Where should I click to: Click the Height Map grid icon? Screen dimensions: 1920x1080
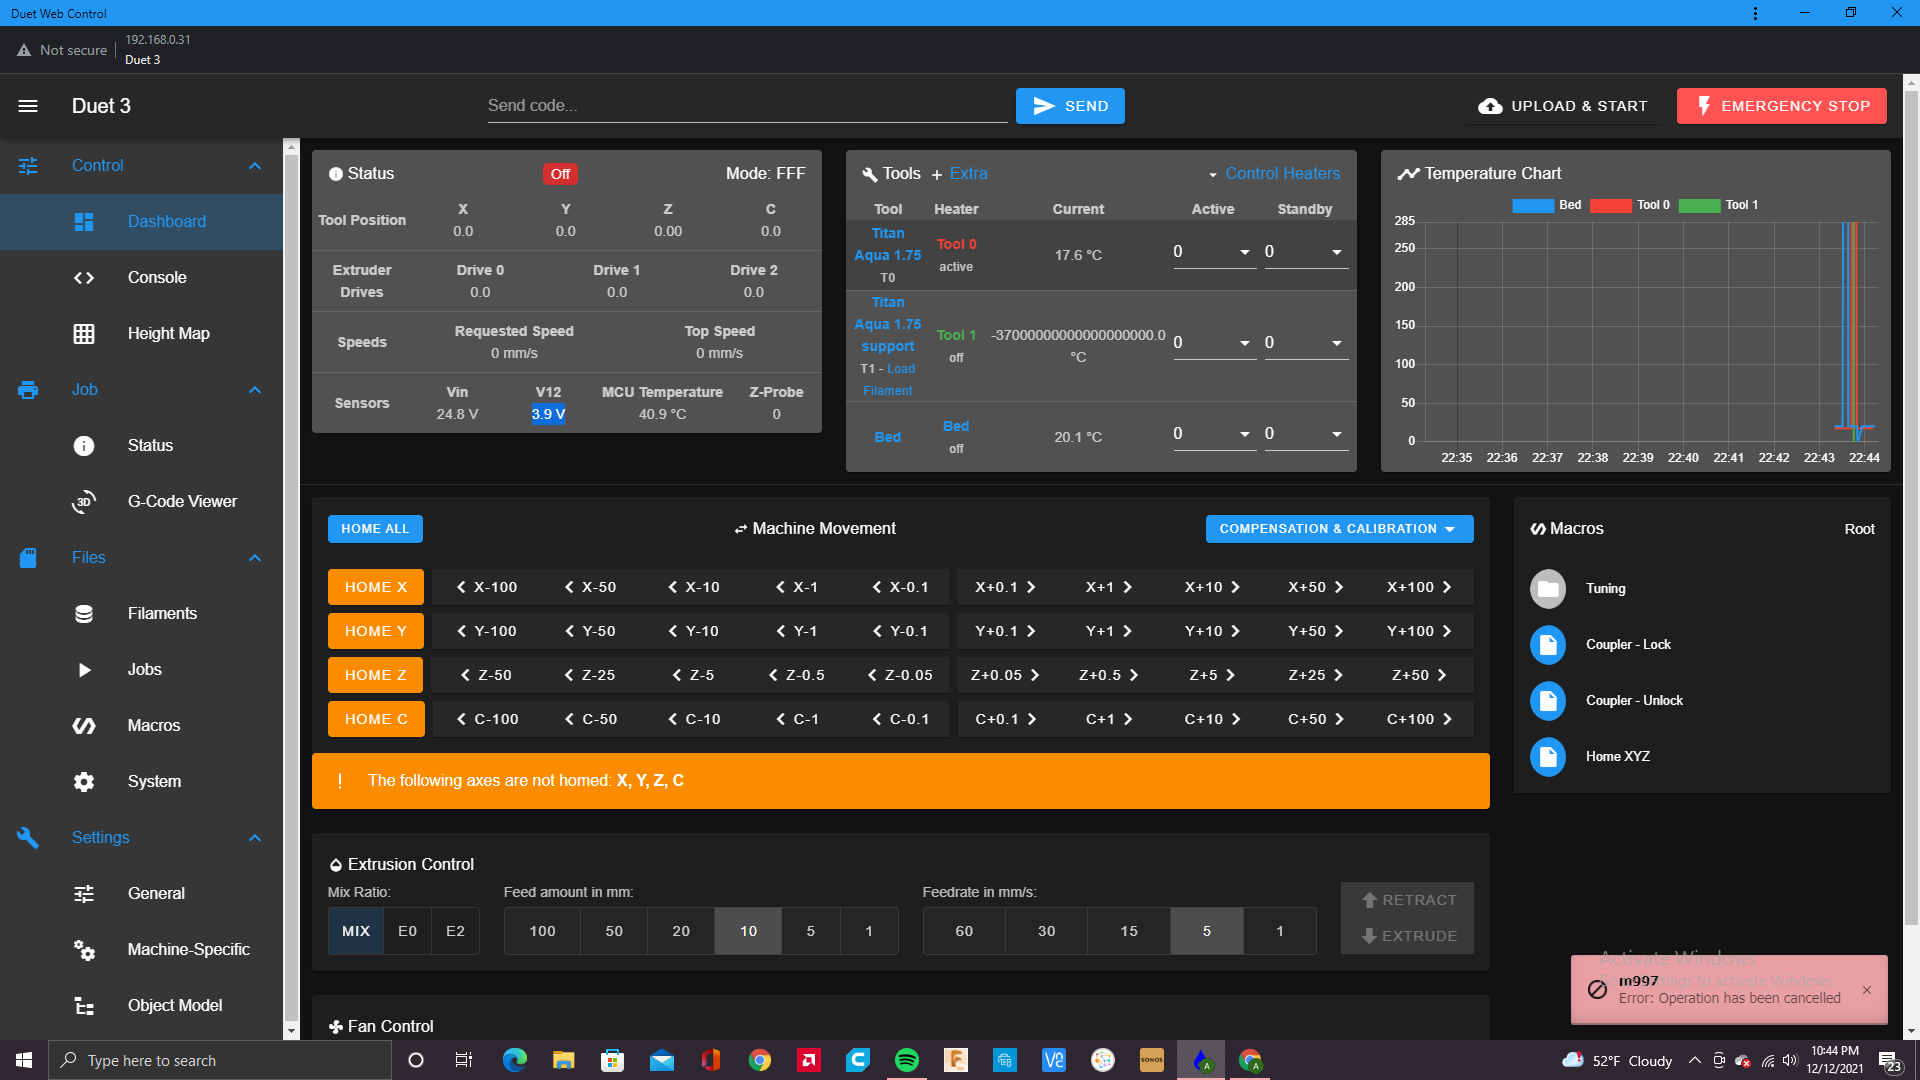click(84, 334)
